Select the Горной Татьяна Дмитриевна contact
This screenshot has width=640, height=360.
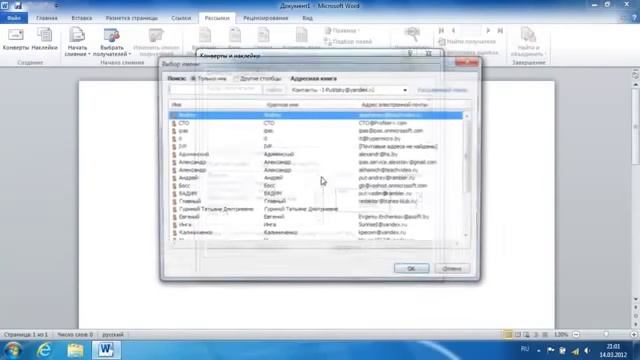coord(316,209)
